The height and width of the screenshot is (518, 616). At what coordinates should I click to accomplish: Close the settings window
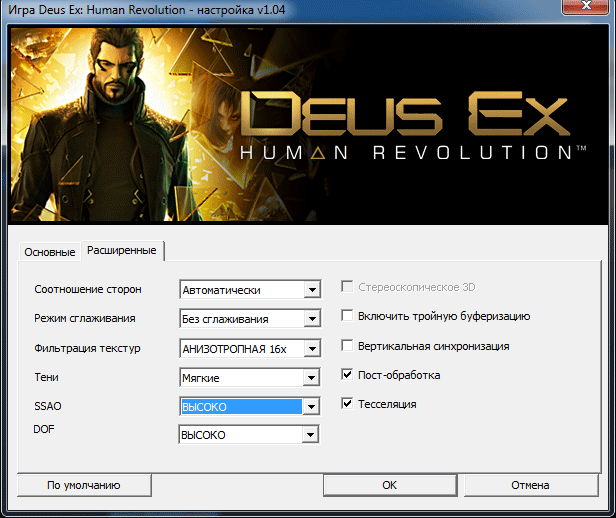click(x=586, y=6)
